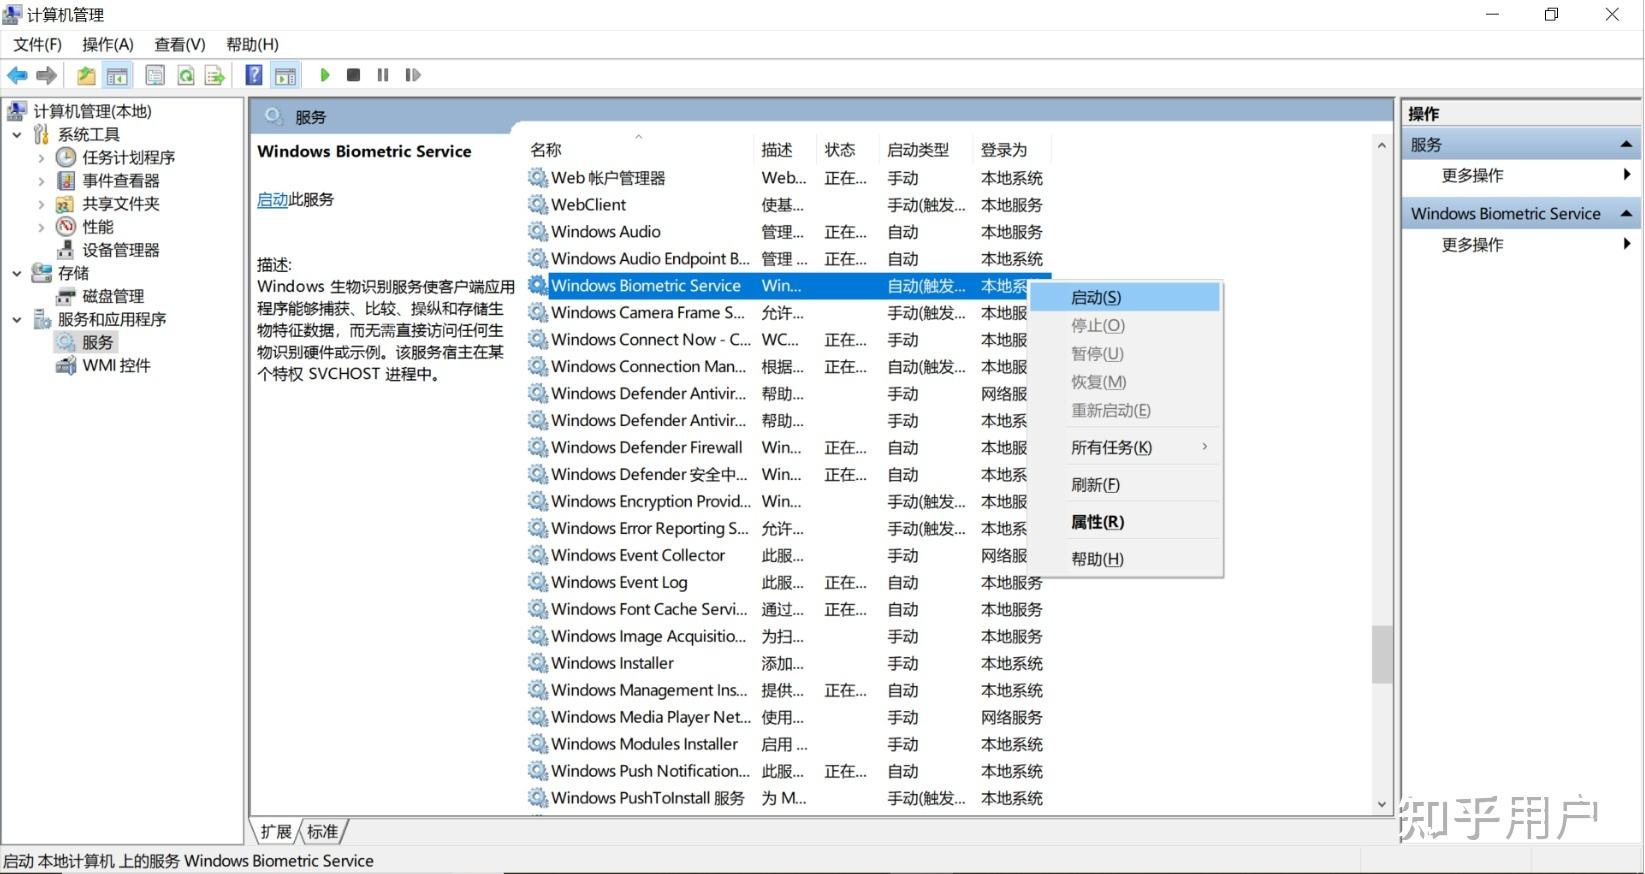Expand the 任务计划程序 node arrow
The width and height of the screenshot is (1645, 874).
click(41, 157)
